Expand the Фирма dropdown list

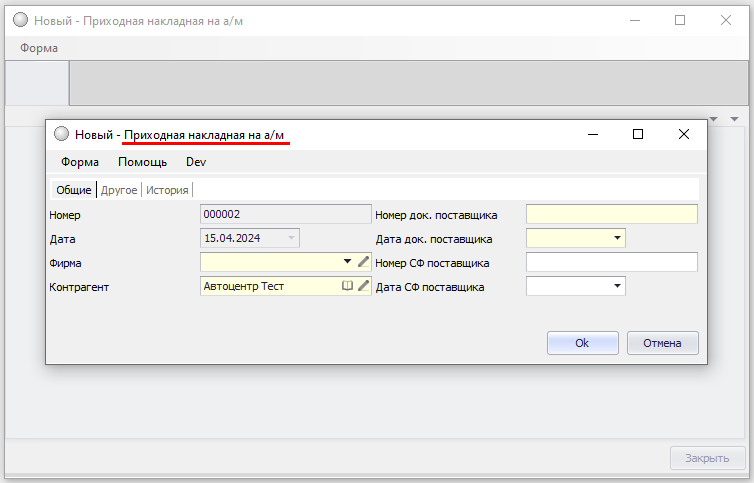pyautogui.click(x=347, y=262)
